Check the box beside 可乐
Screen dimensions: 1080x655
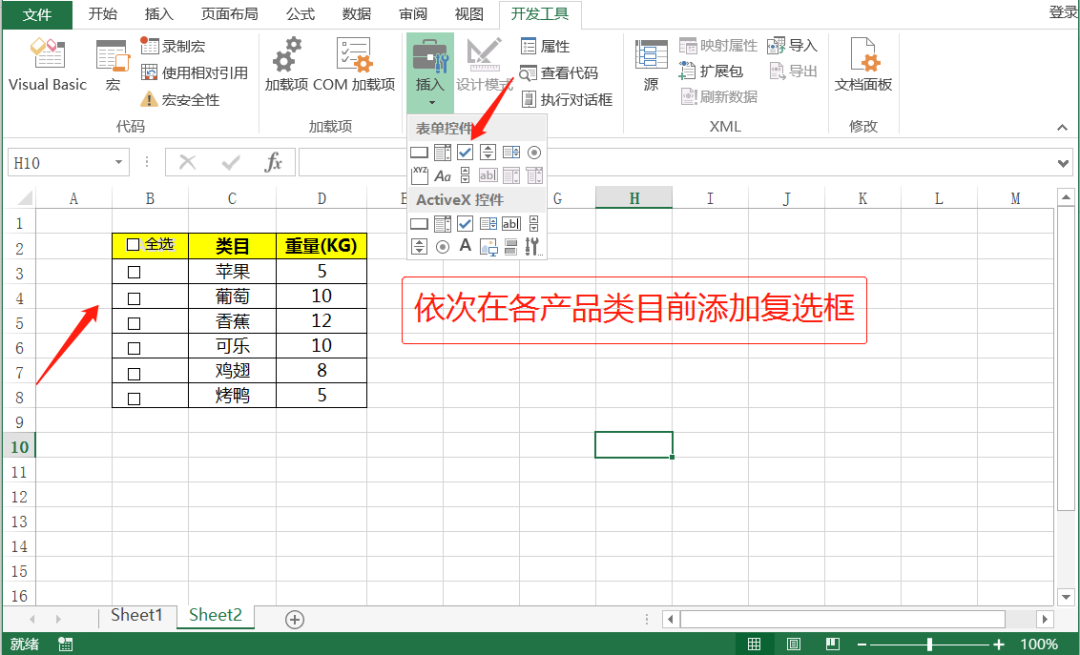134,348
